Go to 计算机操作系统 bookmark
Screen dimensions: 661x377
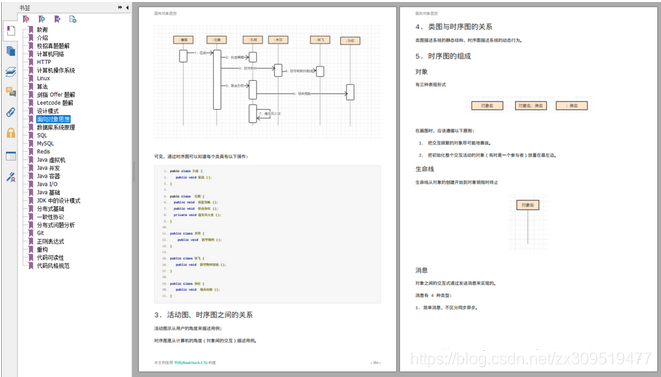56,70
